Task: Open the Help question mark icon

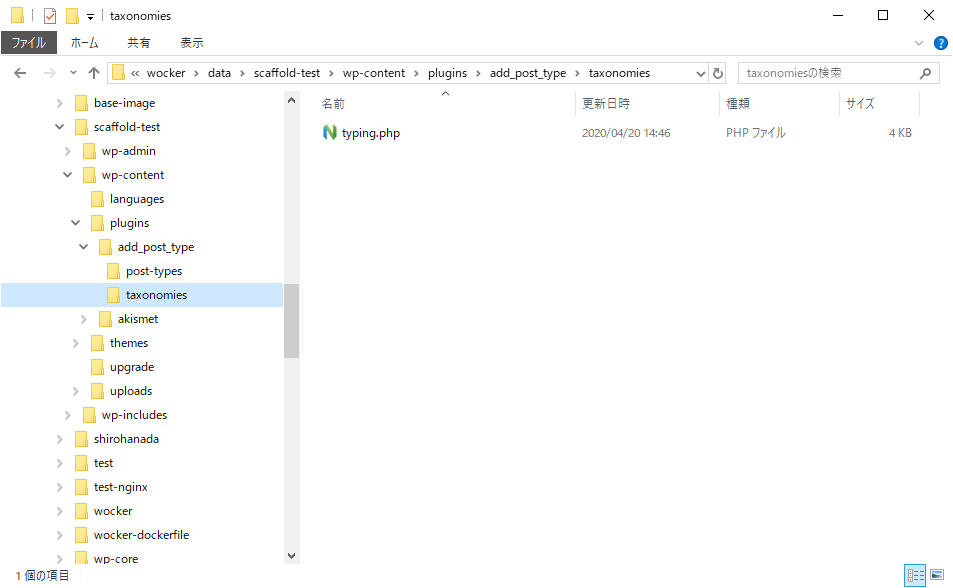Action: click(x=940, y=43)
